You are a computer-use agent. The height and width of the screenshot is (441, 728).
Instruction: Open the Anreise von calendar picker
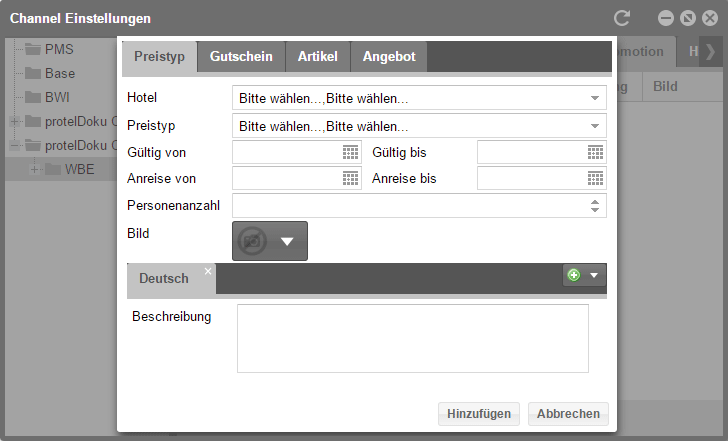(350, 178)
